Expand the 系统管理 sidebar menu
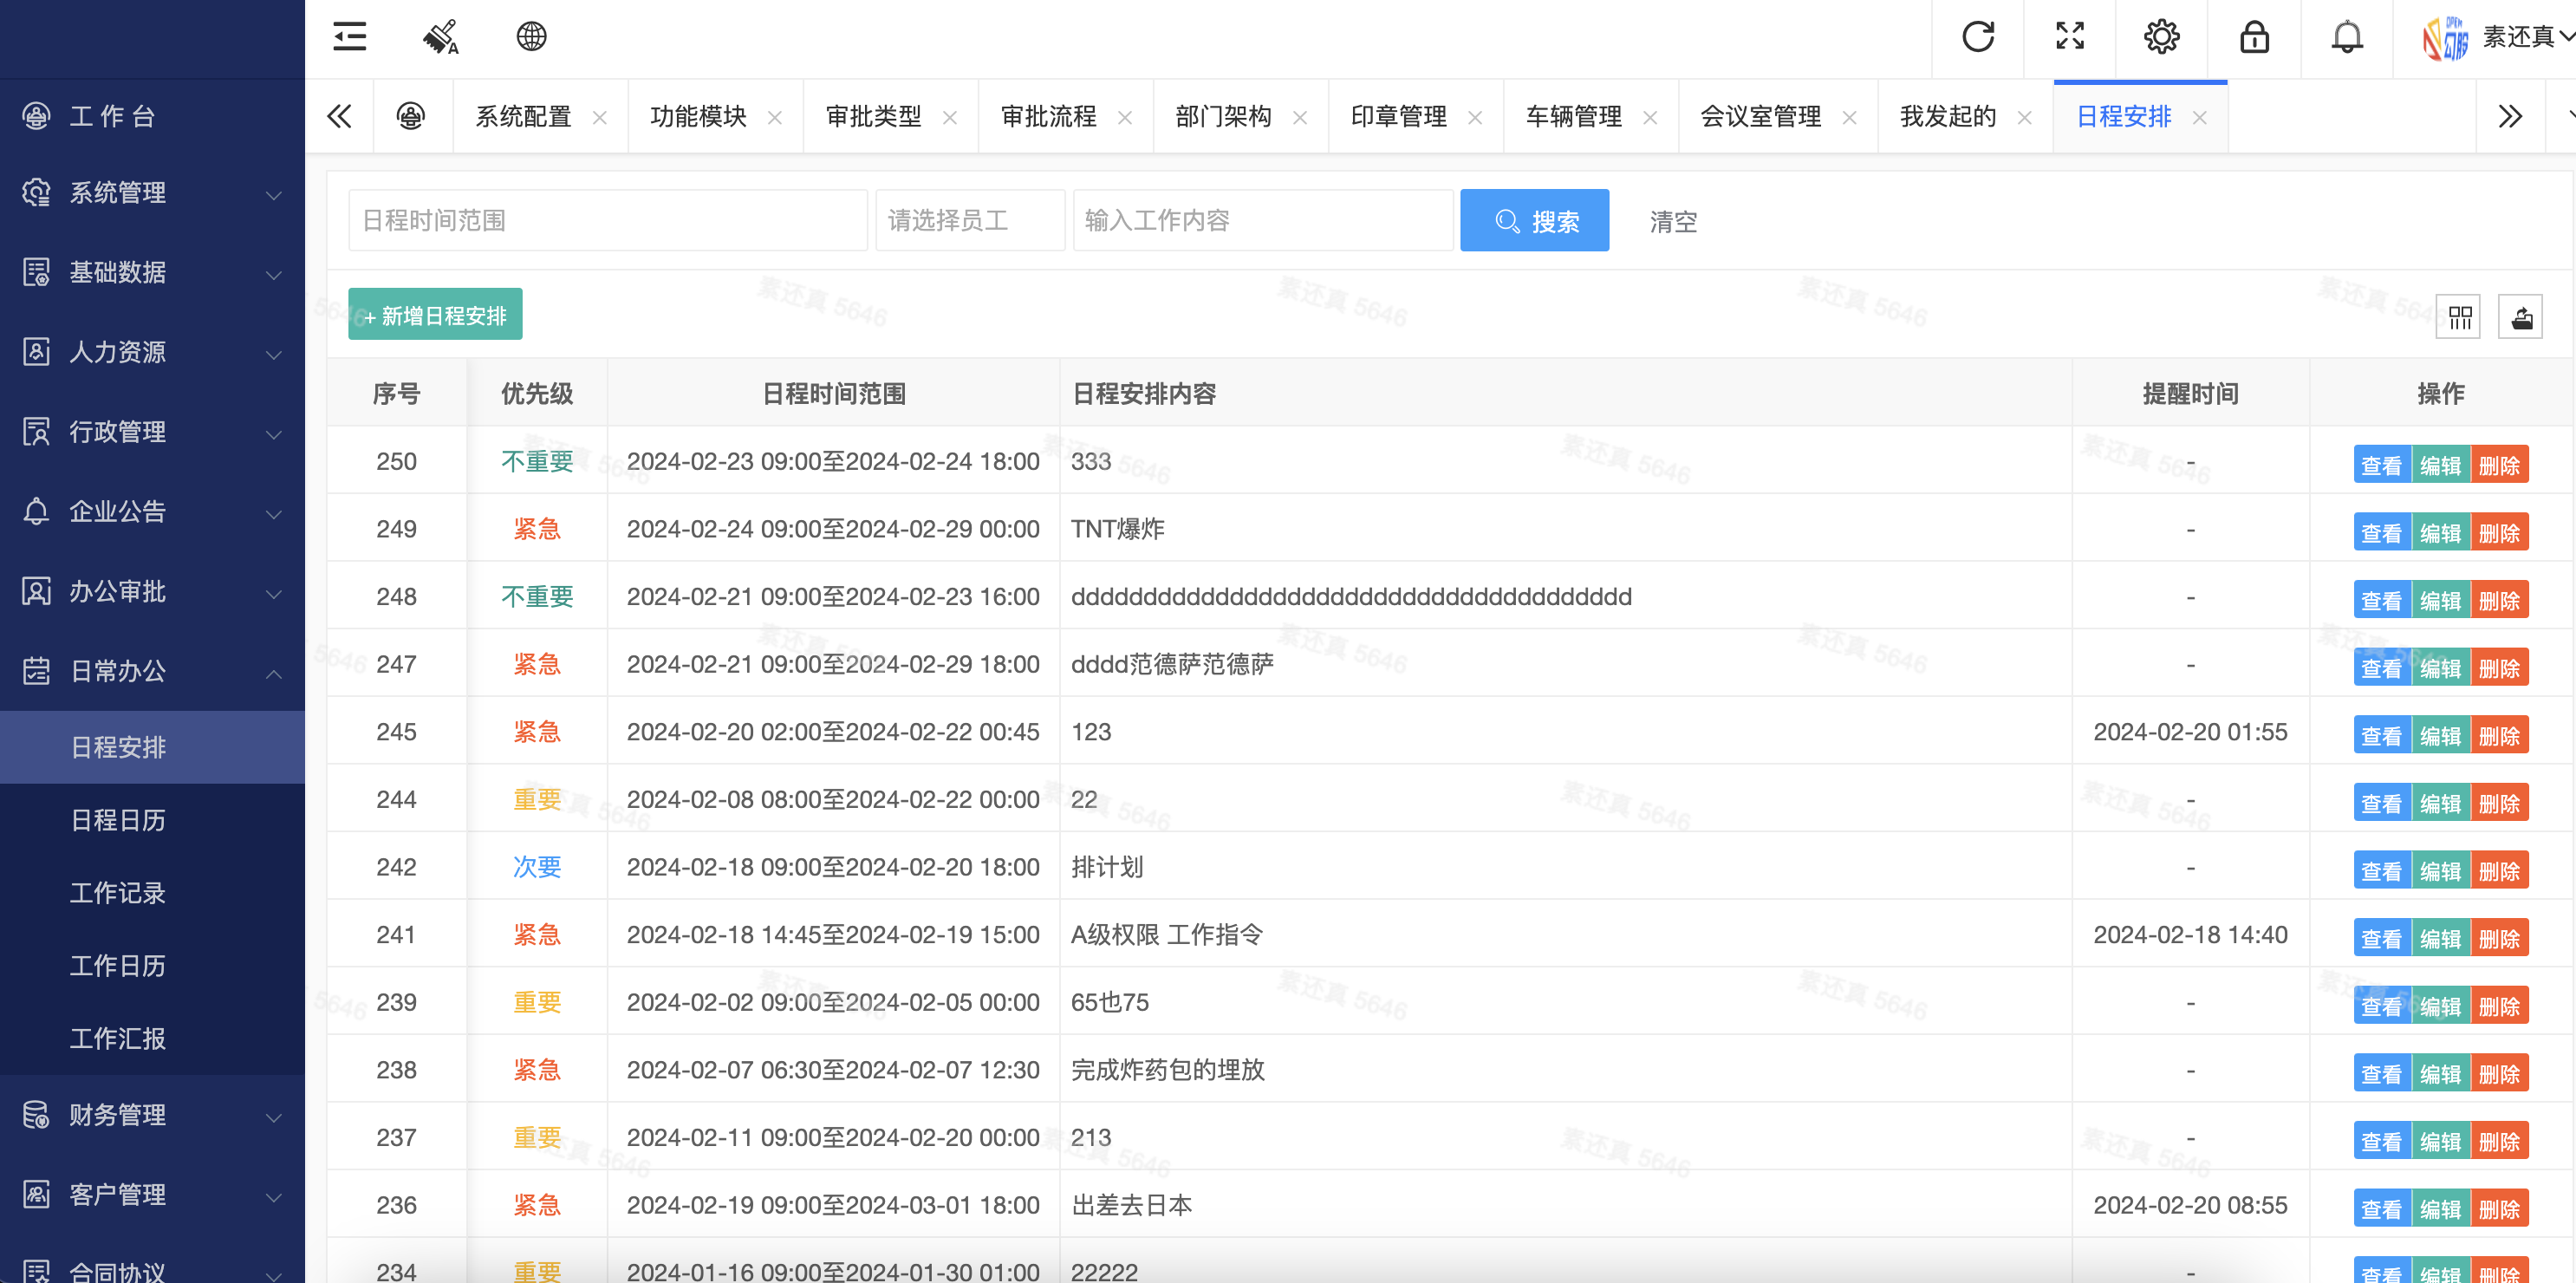The height and width of the screenshot is (1283, 2576). point(152,193)
